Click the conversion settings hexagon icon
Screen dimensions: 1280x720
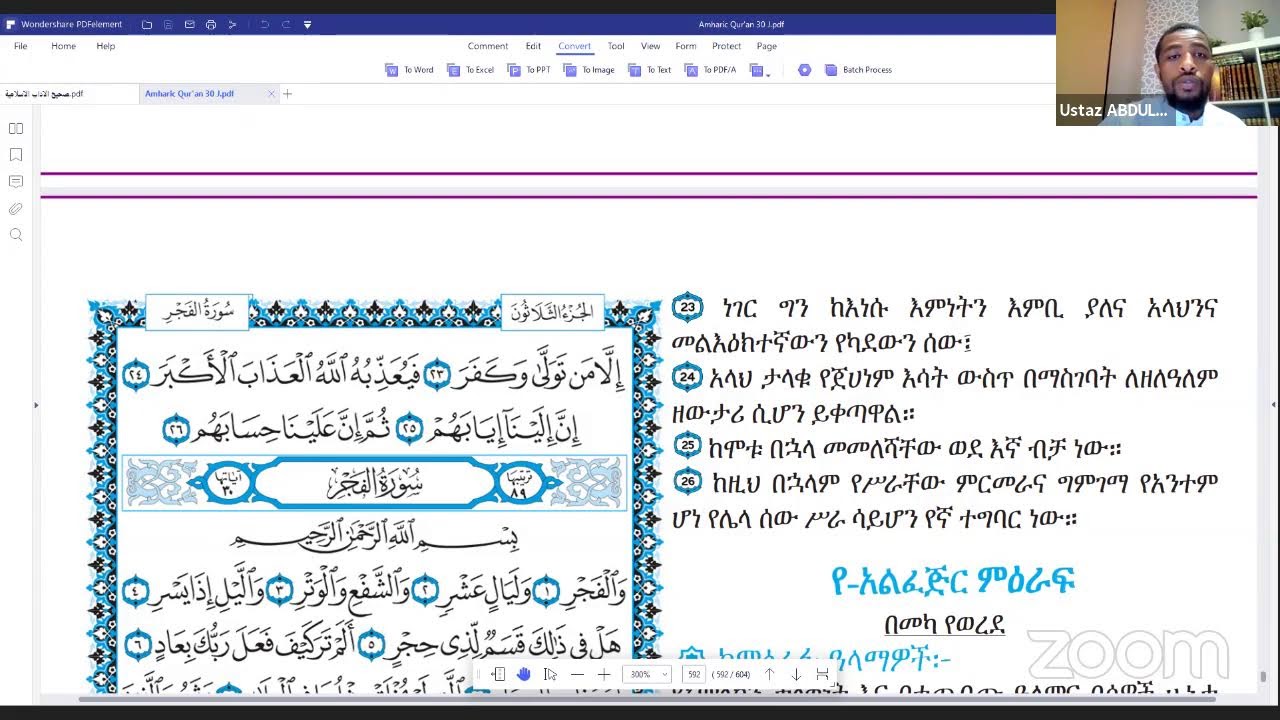coord(804,70)
